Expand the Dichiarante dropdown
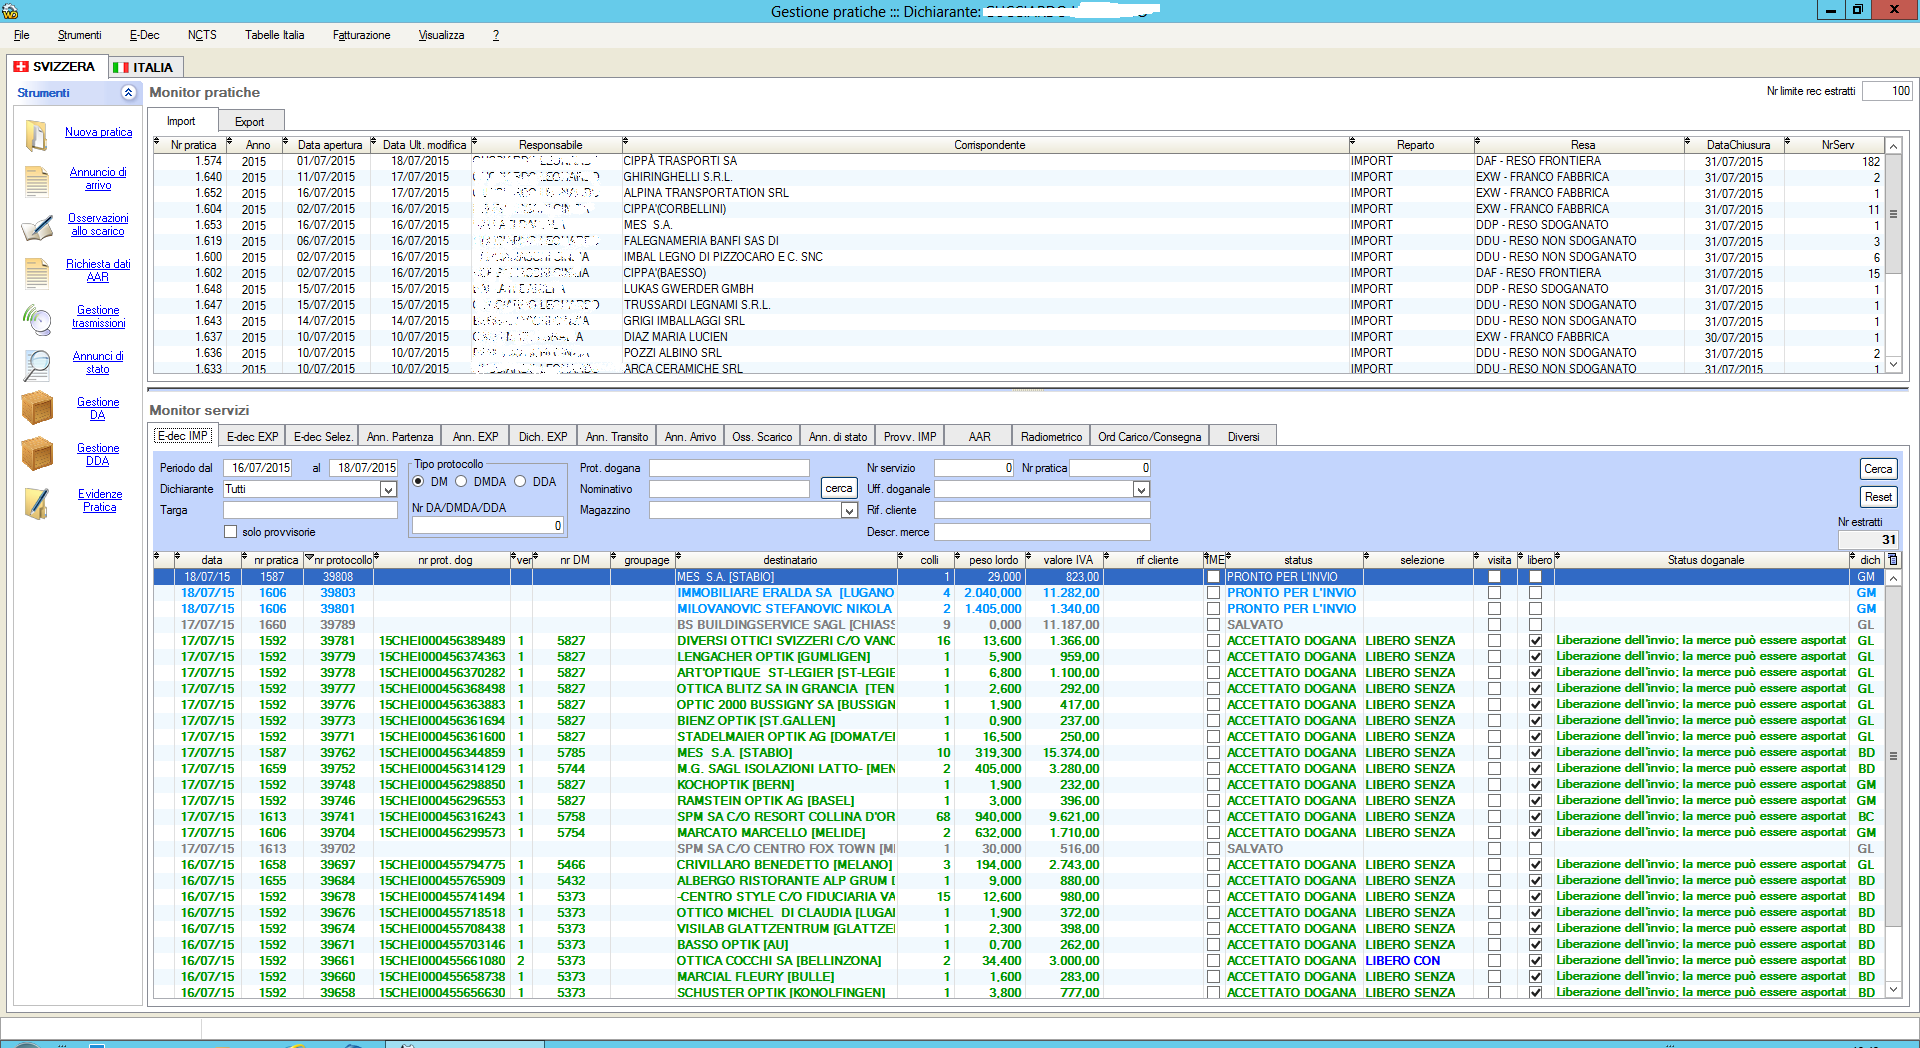 pyautogui.click(x=388, y=490)
